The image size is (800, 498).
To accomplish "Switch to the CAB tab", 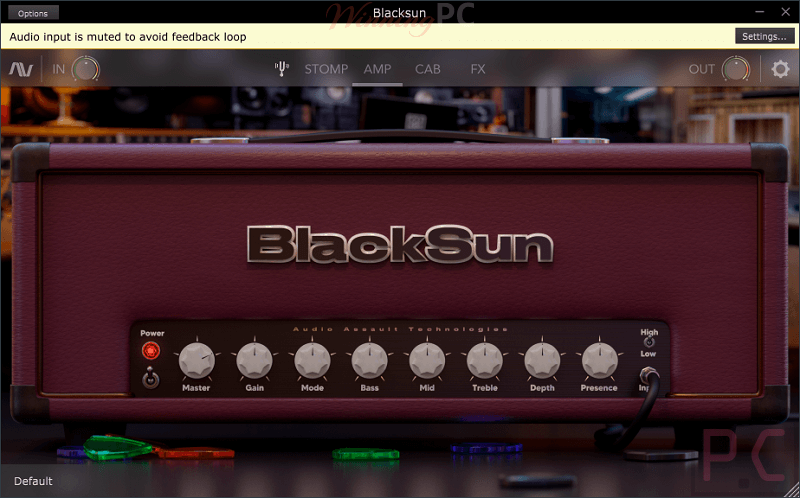I will coord(428,69).
